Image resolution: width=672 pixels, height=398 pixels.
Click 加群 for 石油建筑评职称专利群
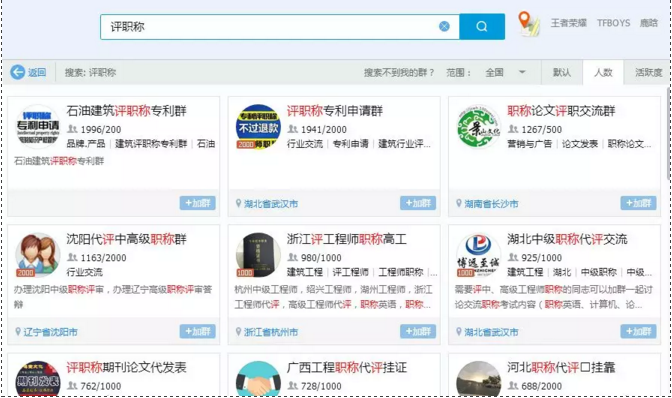tap(198, 203)
